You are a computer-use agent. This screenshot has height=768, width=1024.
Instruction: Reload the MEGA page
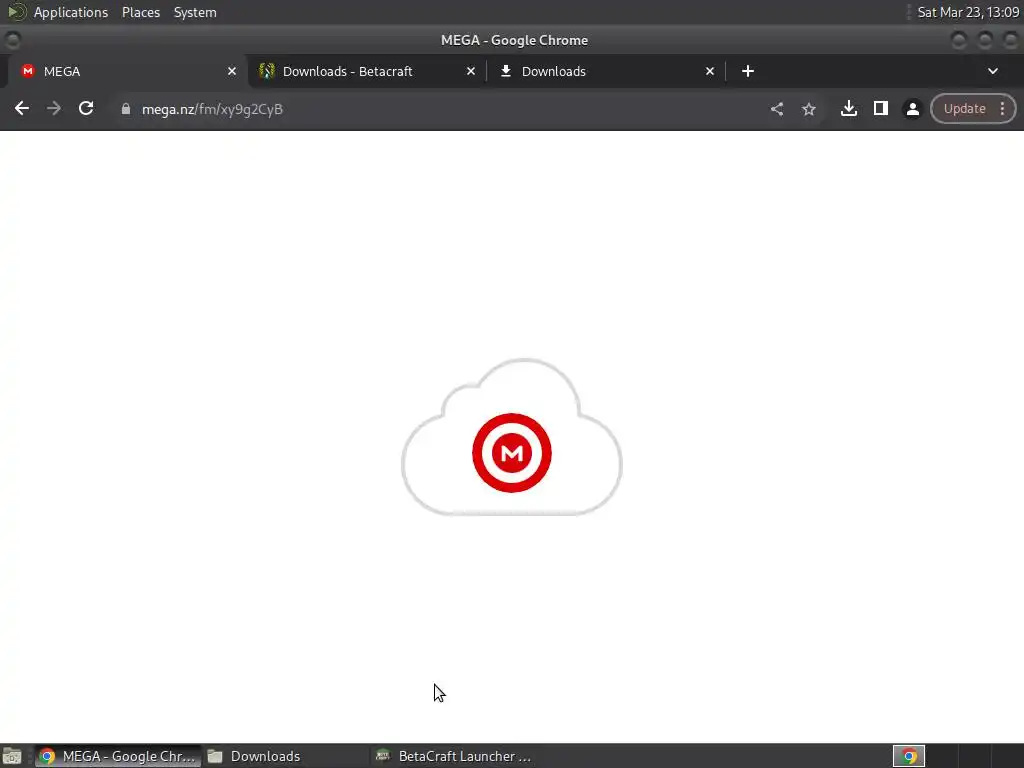pos(86,108)
